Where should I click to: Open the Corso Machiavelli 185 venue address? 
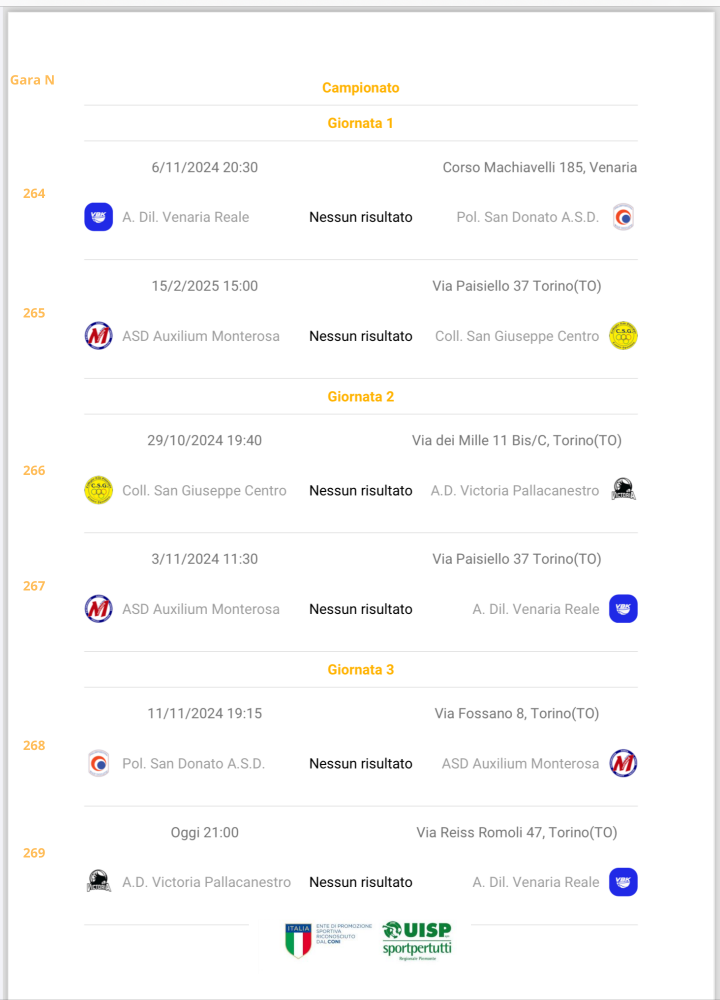coord(540,167)
